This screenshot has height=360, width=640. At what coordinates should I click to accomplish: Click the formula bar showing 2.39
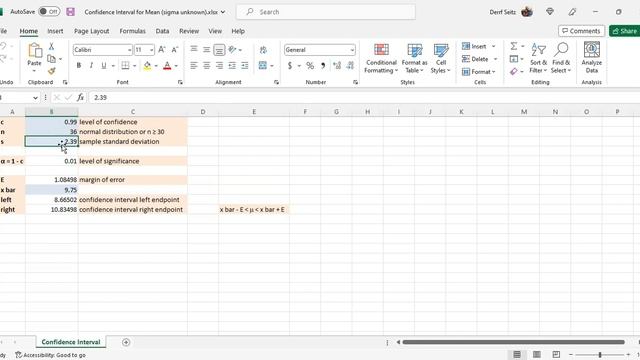[x=363, y=98]
